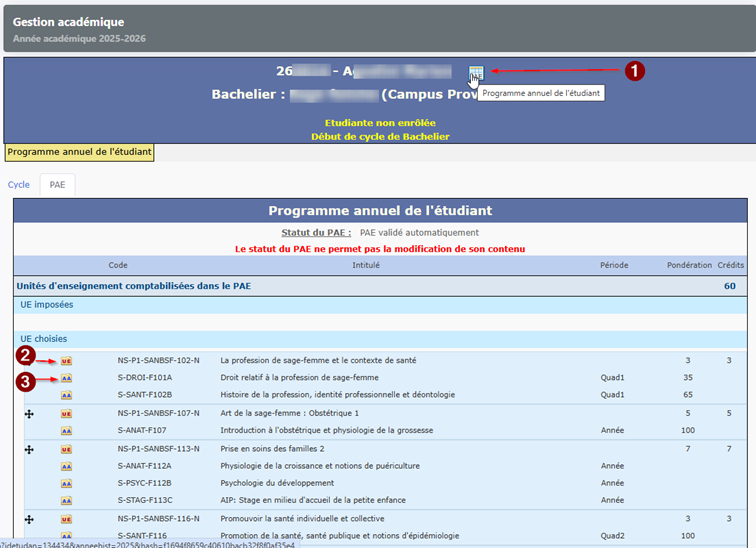Click UE icon for NS-P1-SANBSF-116-N
This screenshot has width=756, height=548.
coord(67,519)
